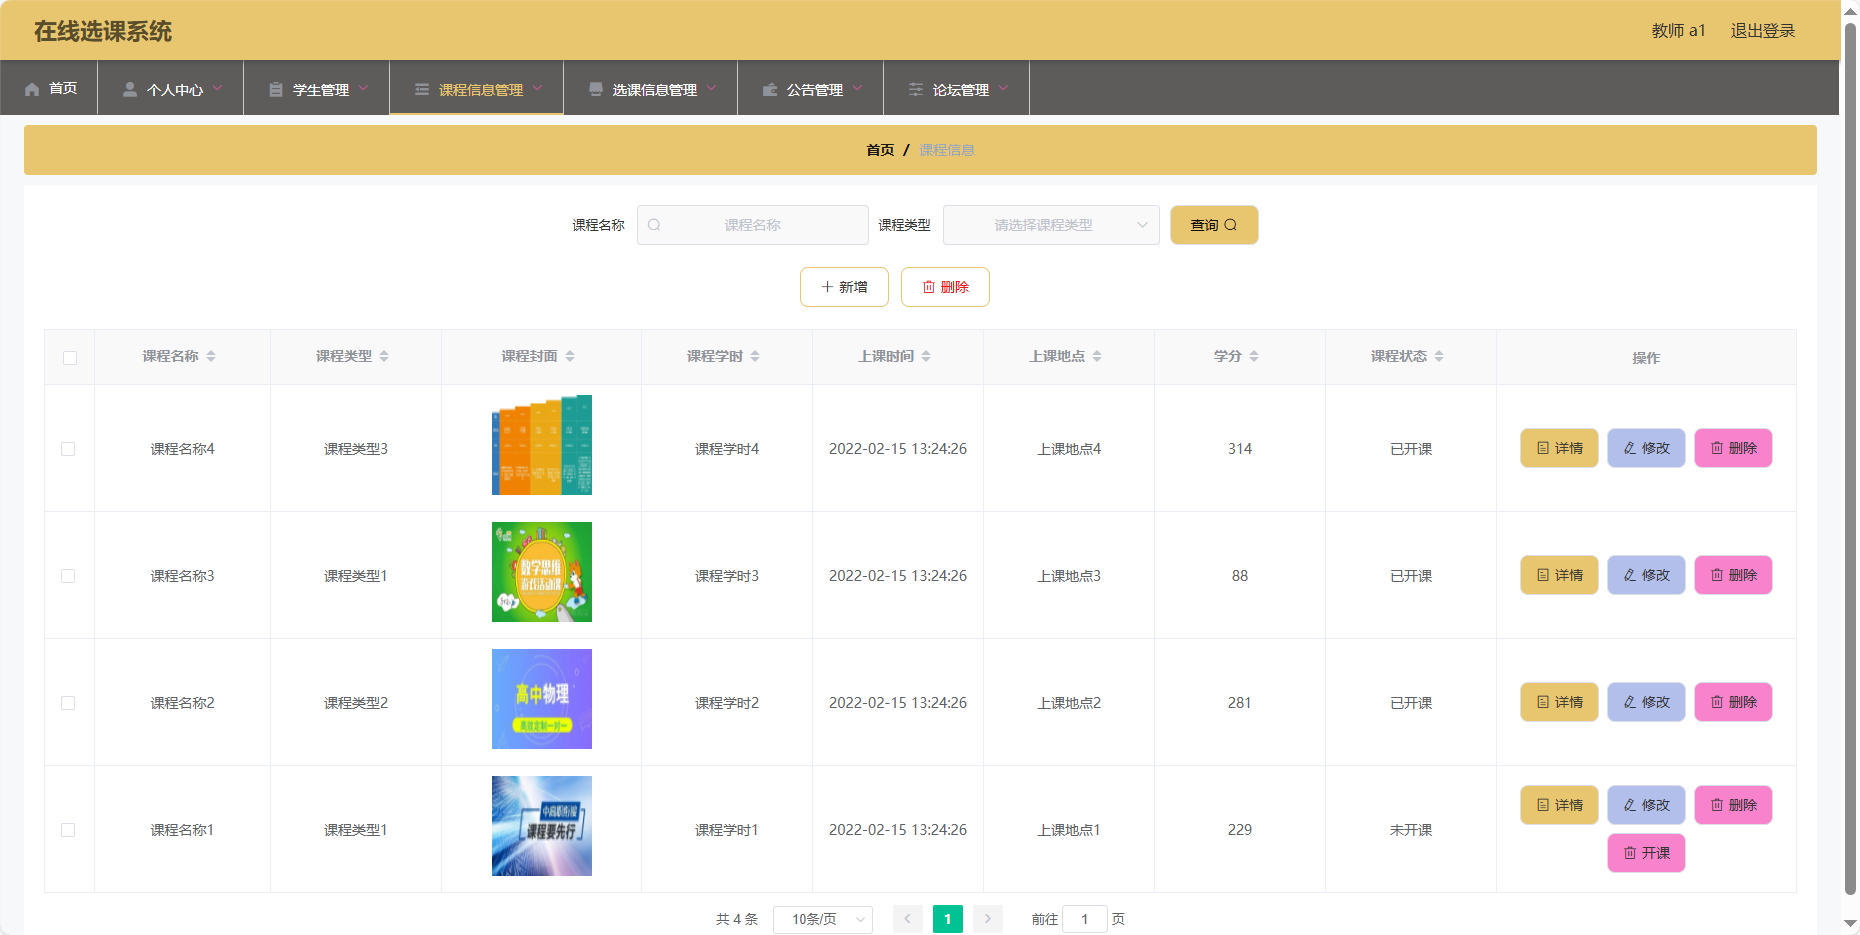1860x935 pixels.
Task: Open the 课程信息管理 menu
Action: [477, 88]
